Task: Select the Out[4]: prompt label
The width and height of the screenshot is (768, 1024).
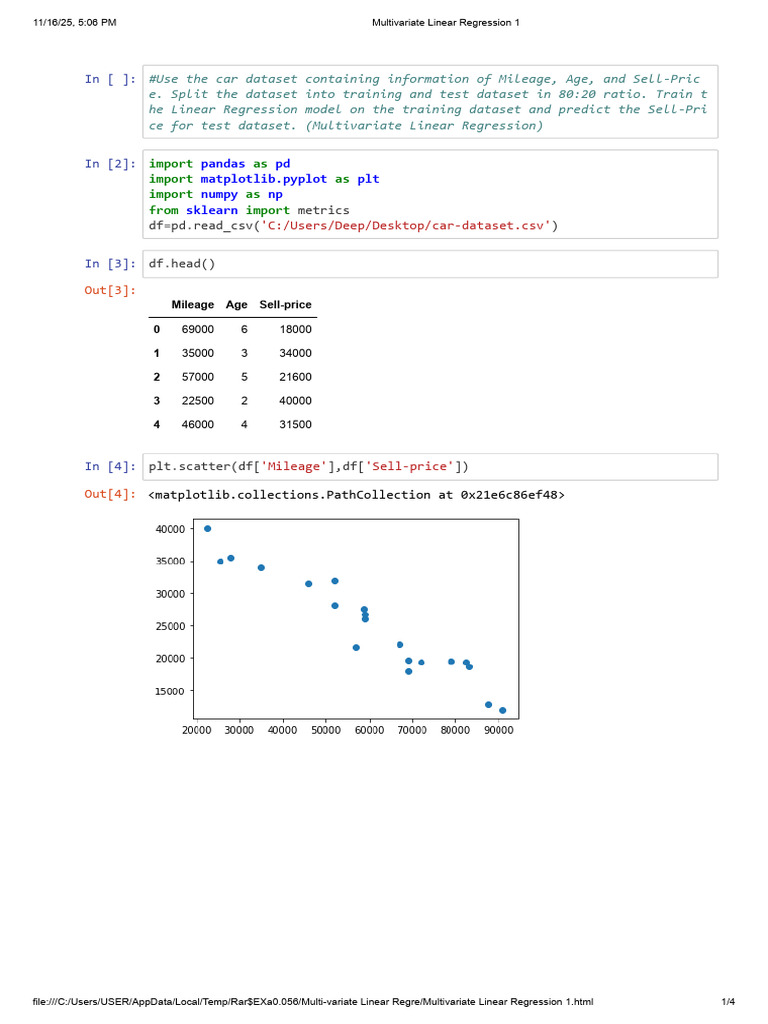Action: tap(110, 494)
